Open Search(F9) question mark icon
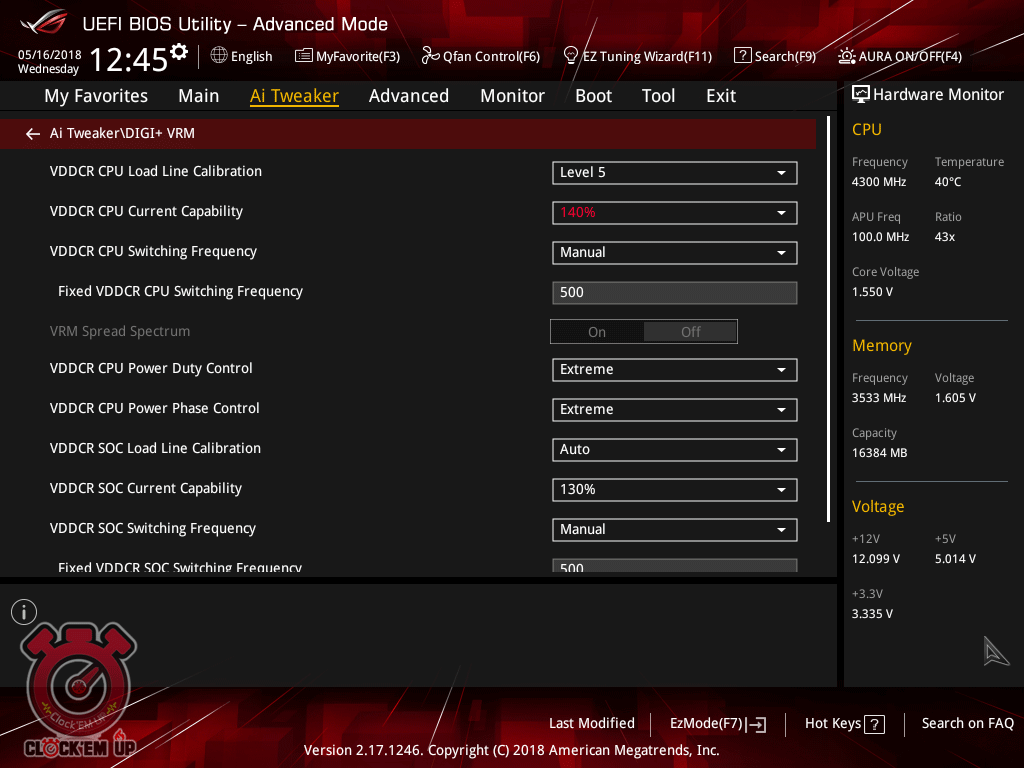The width and height of the screenshot is (1024, 768). click(x=742, y=56)
